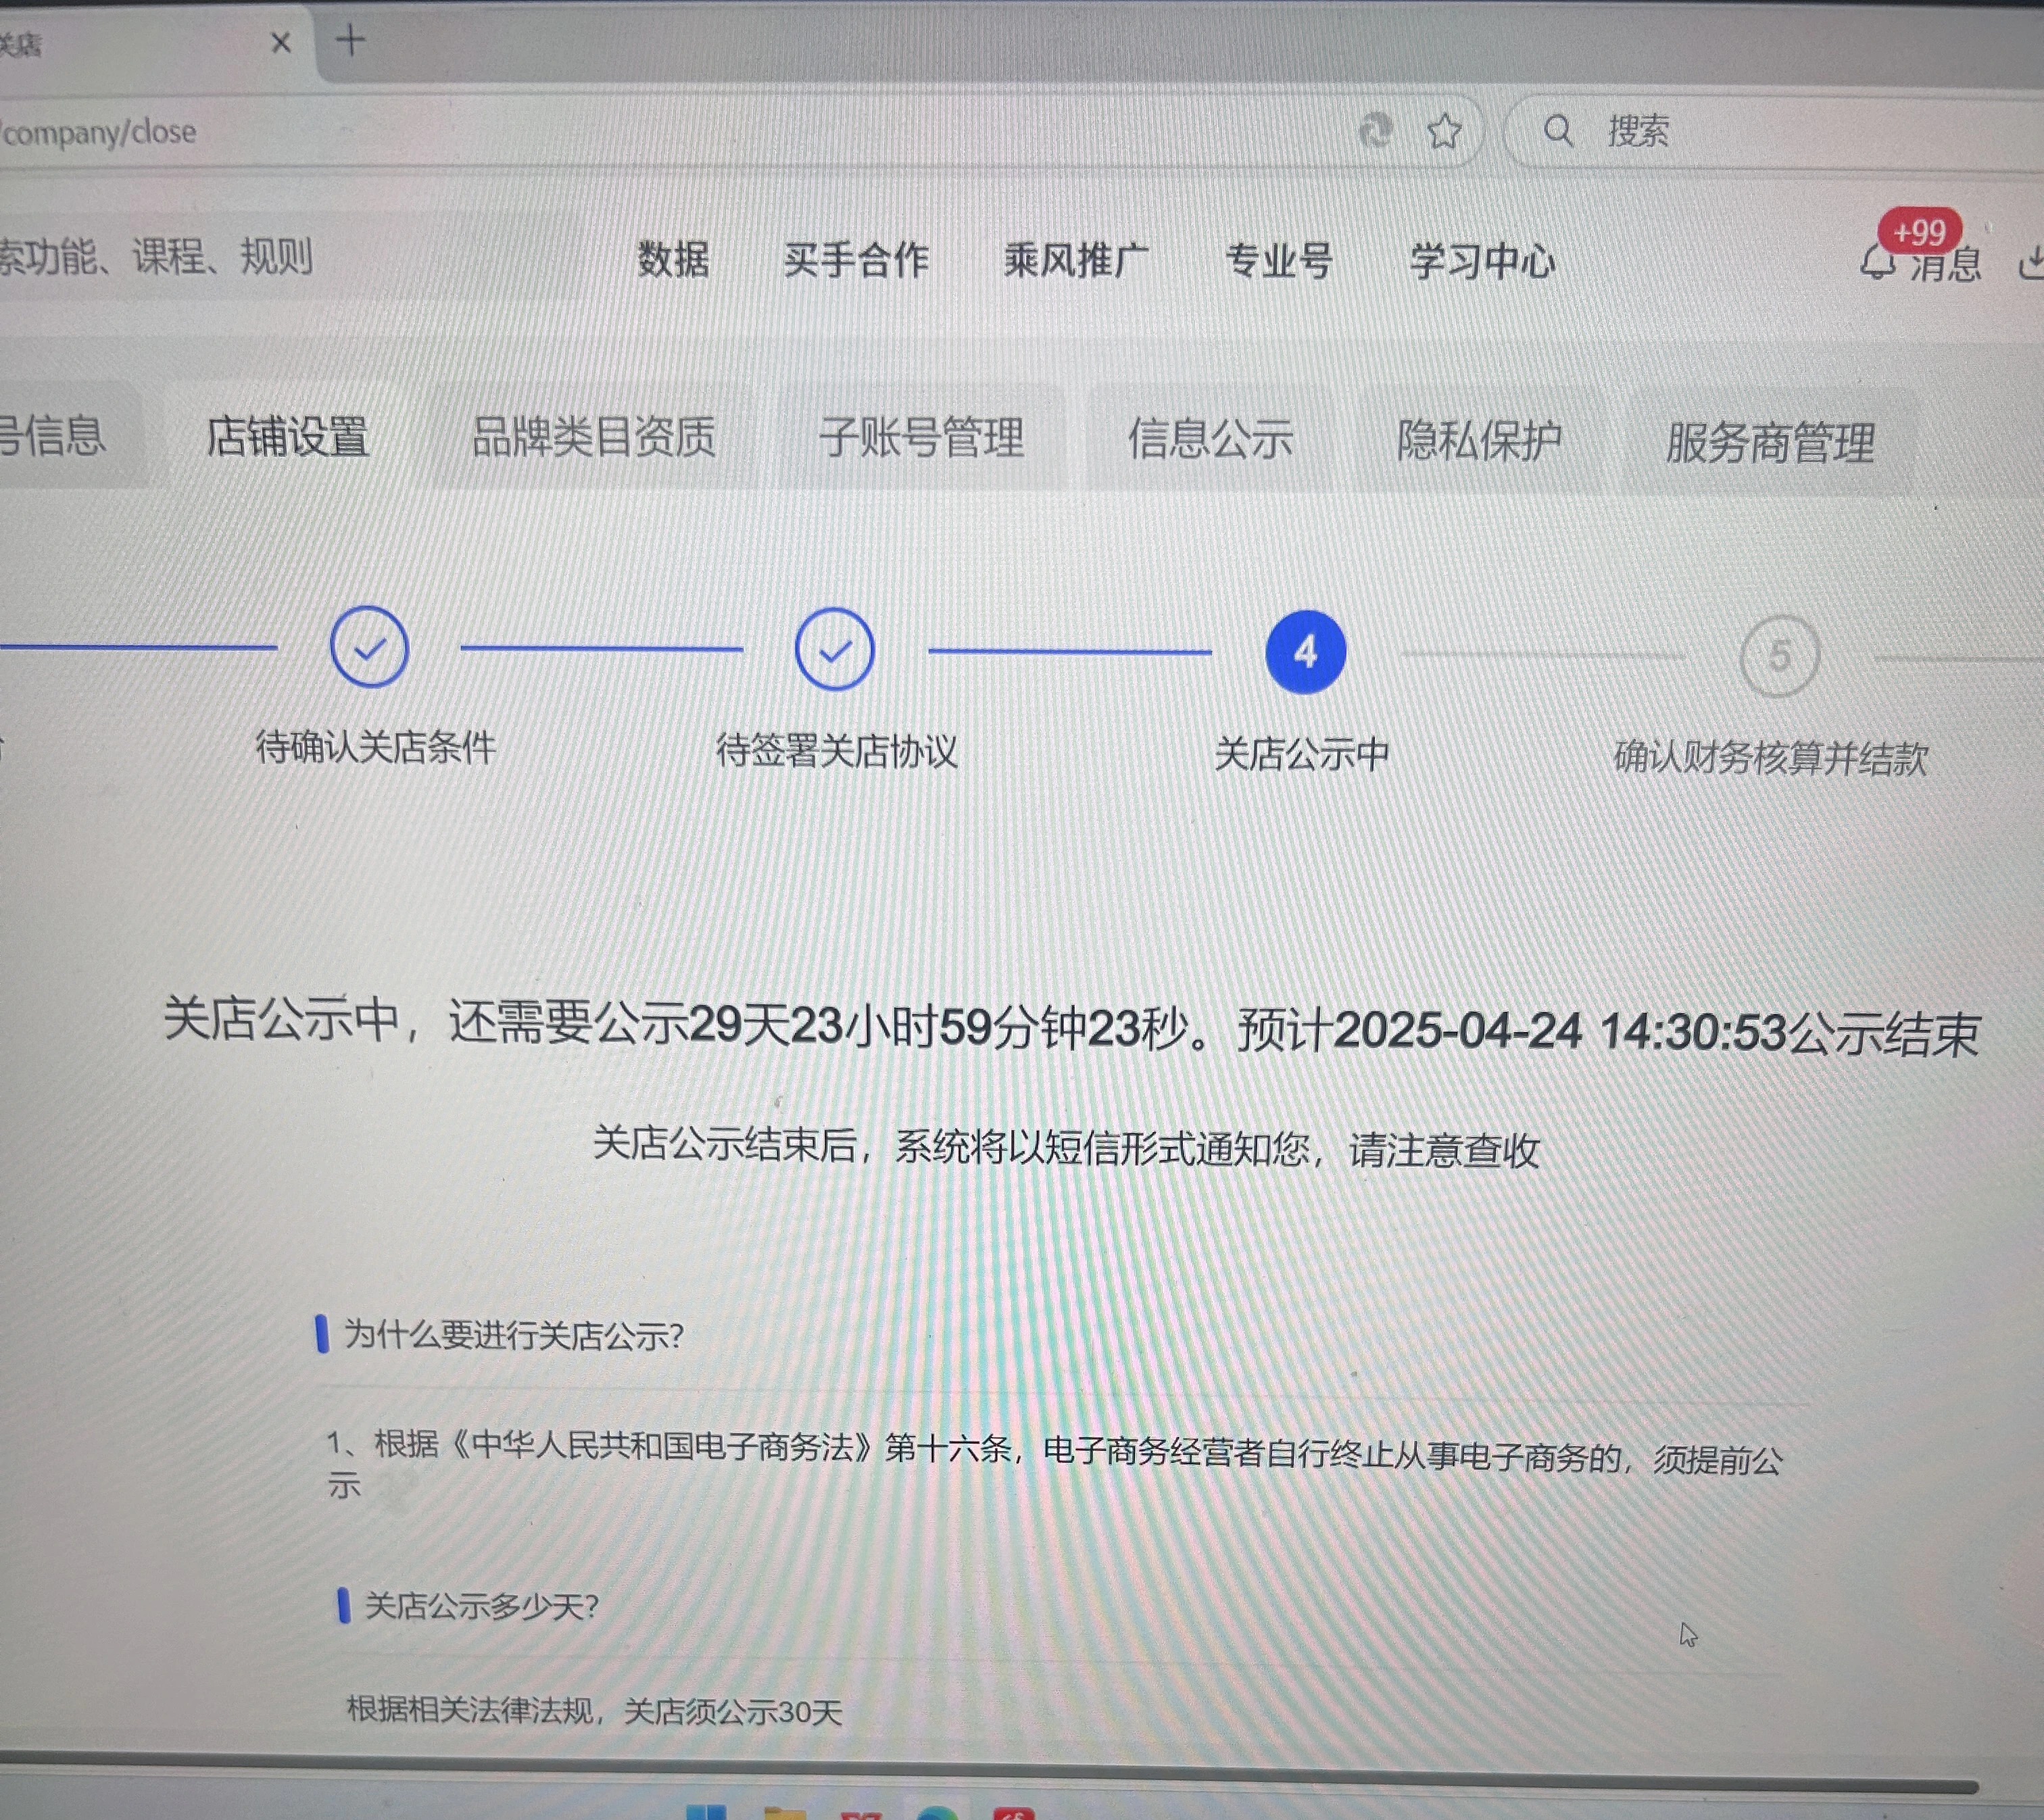Go to 乘风推广 navigation item
This screenshot has height=1820, width=2044.
point(1075,261)
